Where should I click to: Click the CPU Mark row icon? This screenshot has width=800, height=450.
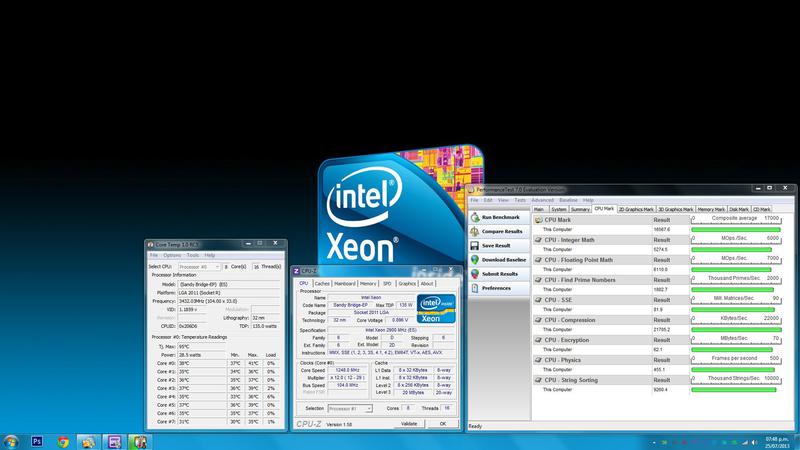[538, 220]
